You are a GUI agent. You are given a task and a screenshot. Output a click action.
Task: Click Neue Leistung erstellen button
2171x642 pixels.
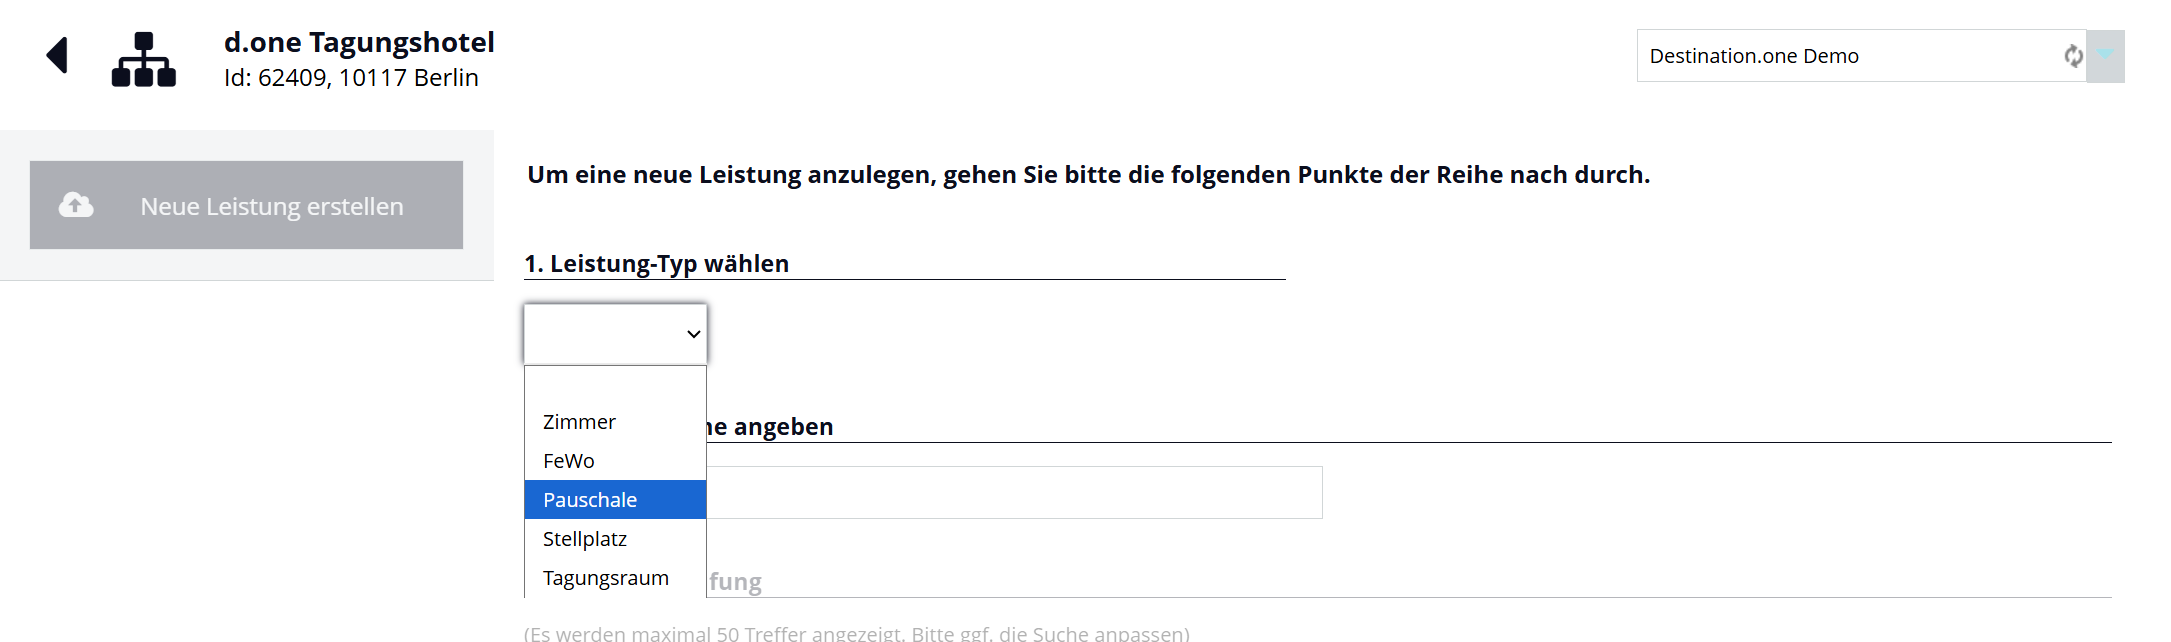[x=246, y=205]
